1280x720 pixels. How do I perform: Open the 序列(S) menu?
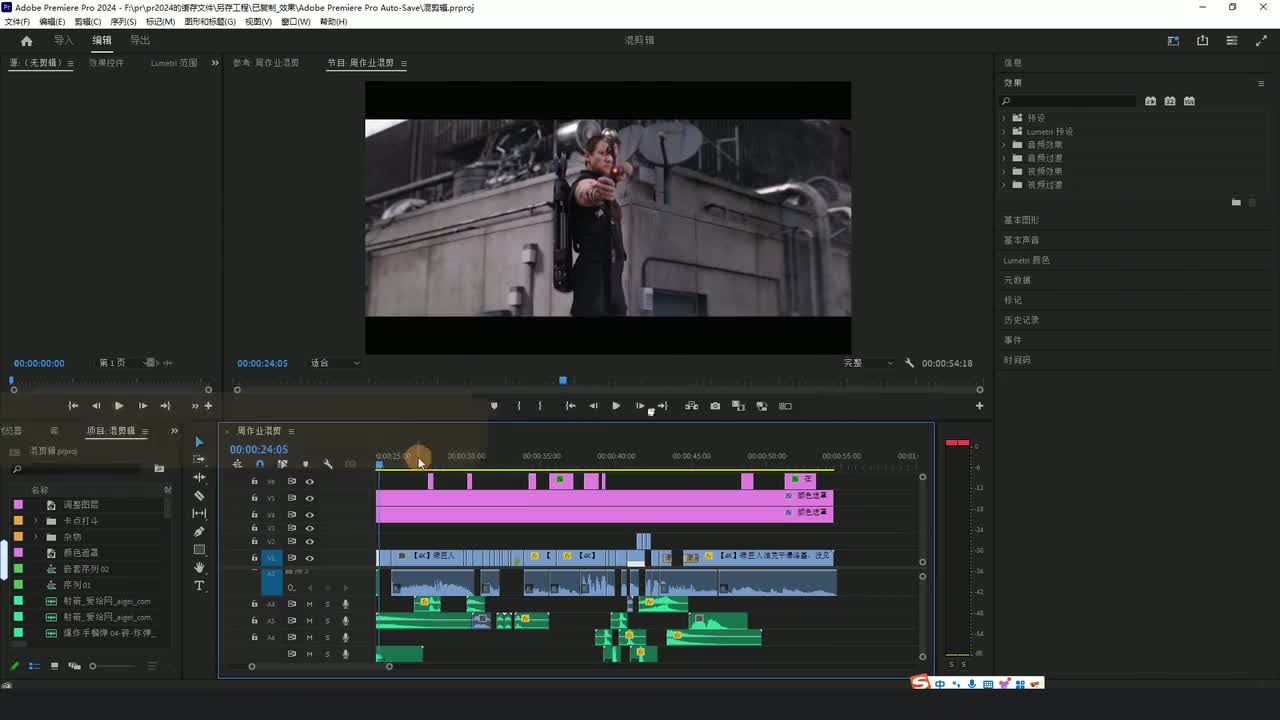click(123, 22)
